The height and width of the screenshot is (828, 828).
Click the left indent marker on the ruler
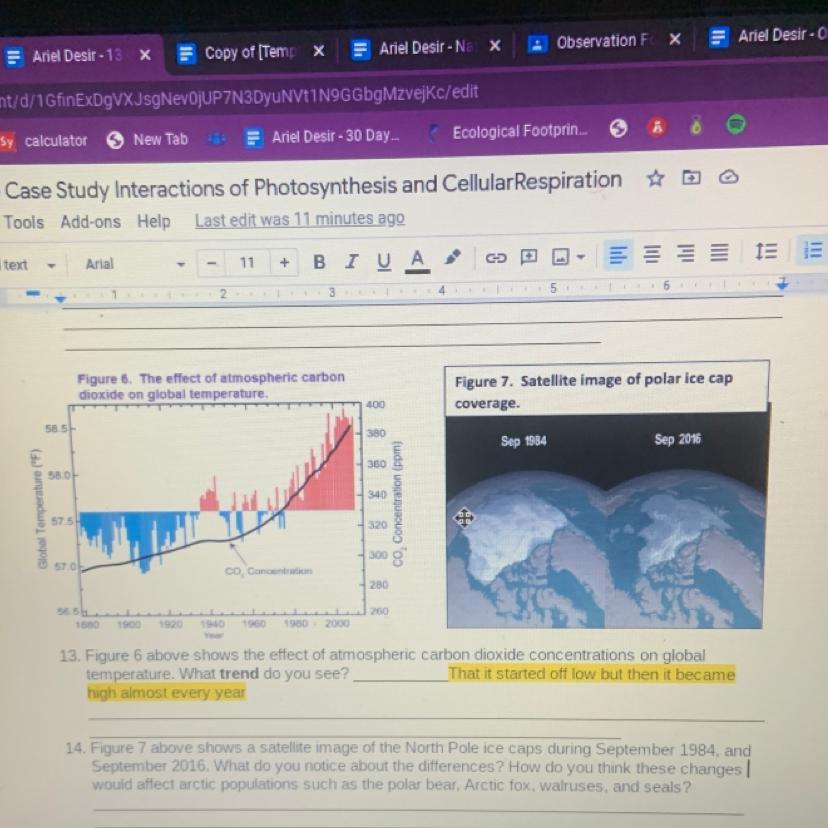61,298
